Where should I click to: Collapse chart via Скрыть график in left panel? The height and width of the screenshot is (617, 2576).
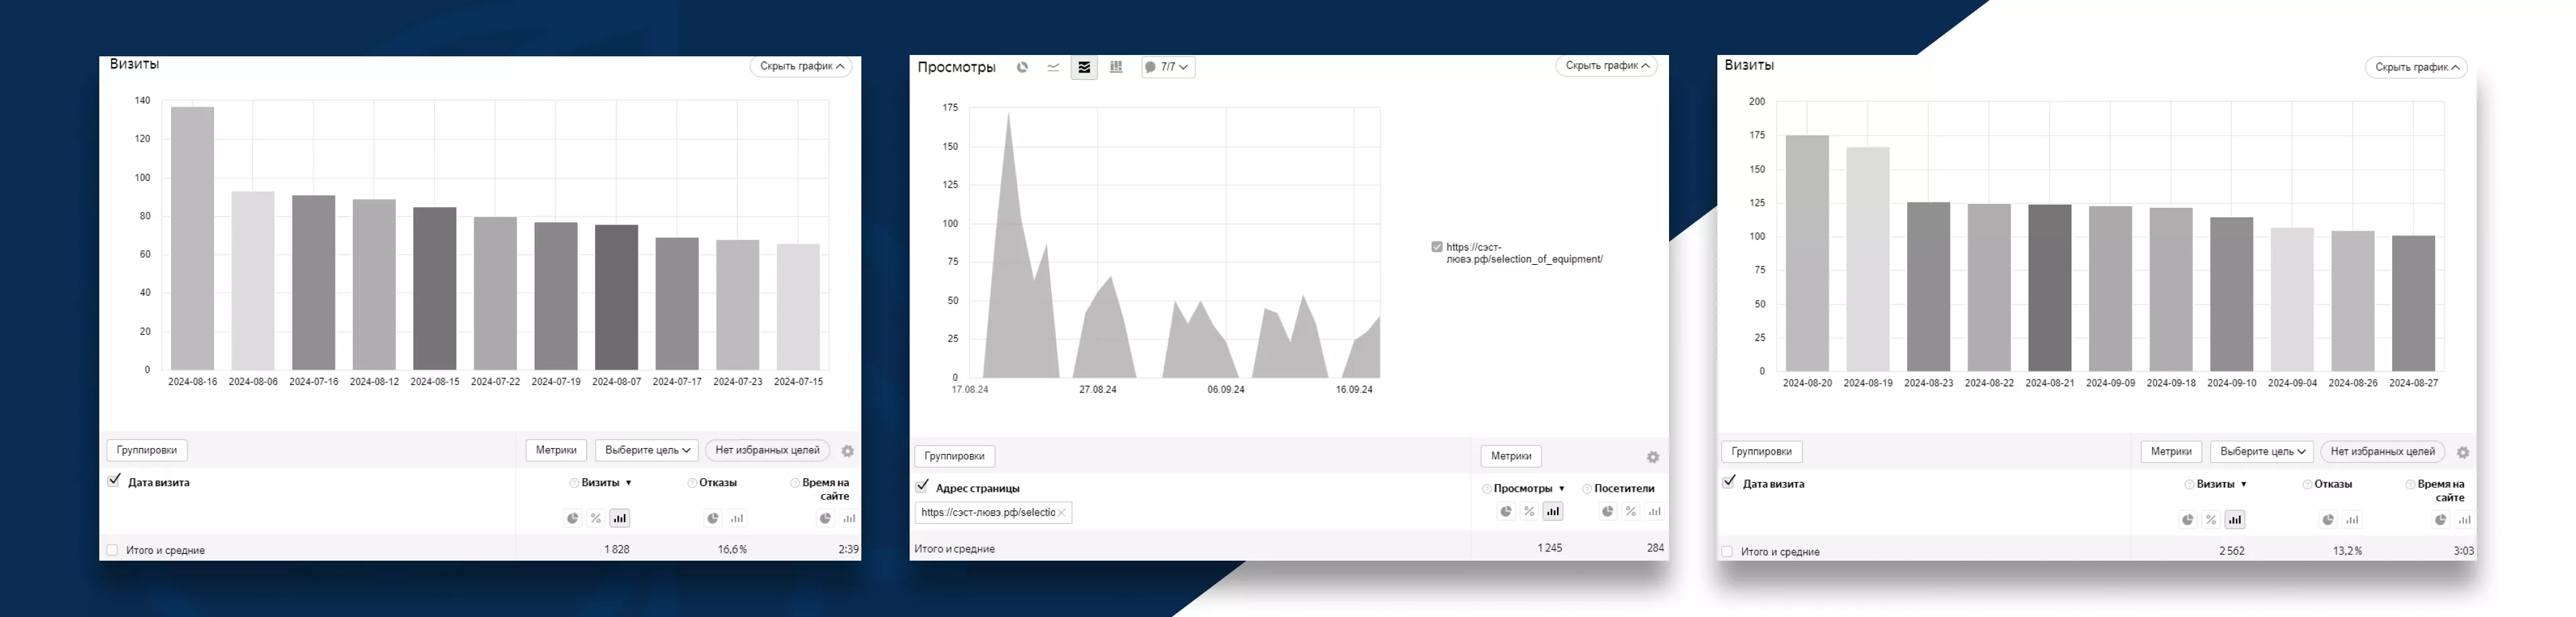[x=801, y=66]
